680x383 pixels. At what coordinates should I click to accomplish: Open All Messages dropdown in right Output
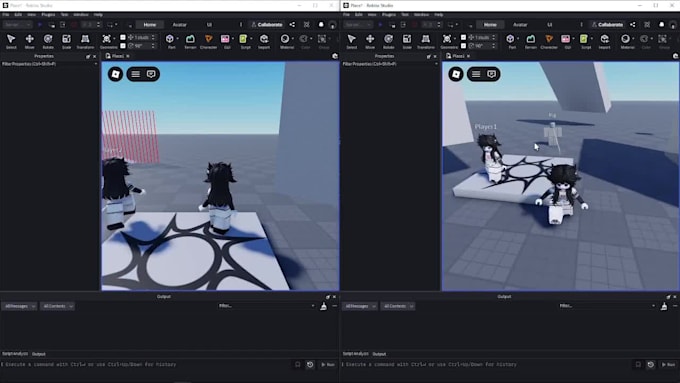coord(360,306)
